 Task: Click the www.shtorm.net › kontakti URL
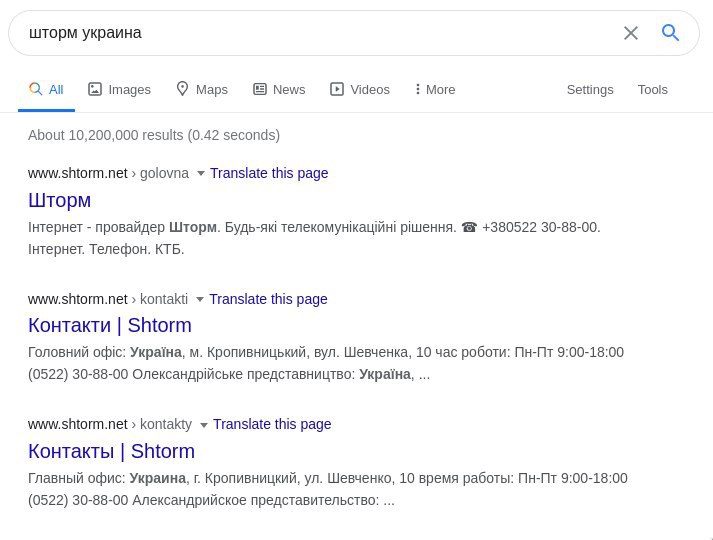pos(108,299)
